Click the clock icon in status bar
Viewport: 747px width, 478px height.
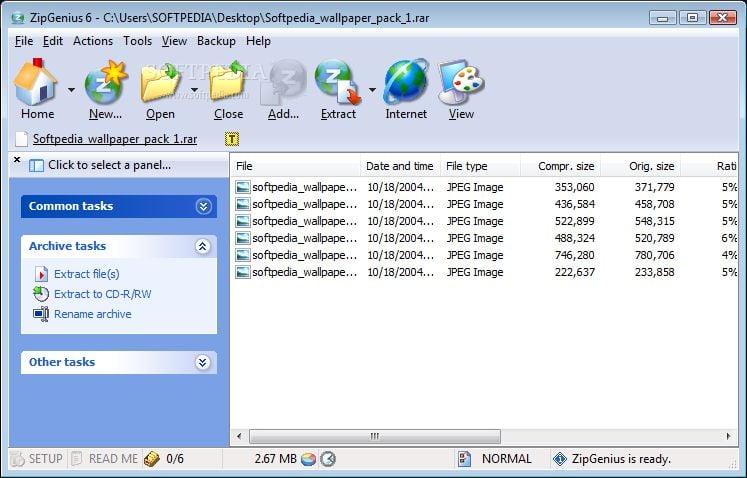(328, 459)
